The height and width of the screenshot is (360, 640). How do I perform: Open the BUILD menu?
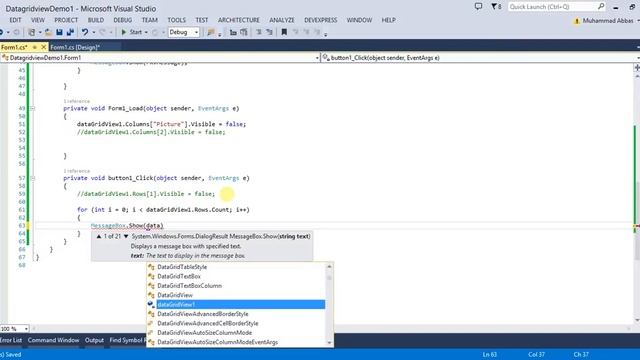[x=96, y=20]
